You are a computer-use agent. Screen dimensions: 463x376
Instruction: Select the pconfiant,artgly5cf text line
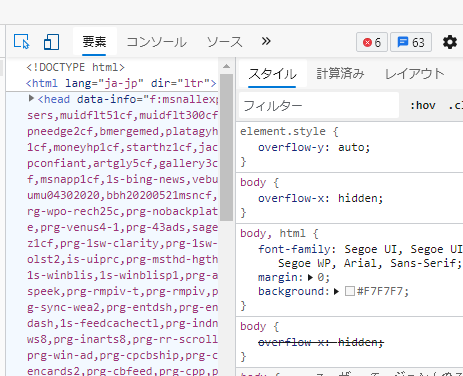point(122,163)
